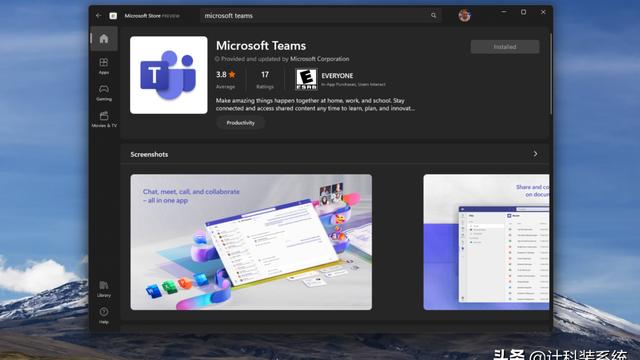Open the Library sidebar icon
640x360 pixels.
point(104,289)
